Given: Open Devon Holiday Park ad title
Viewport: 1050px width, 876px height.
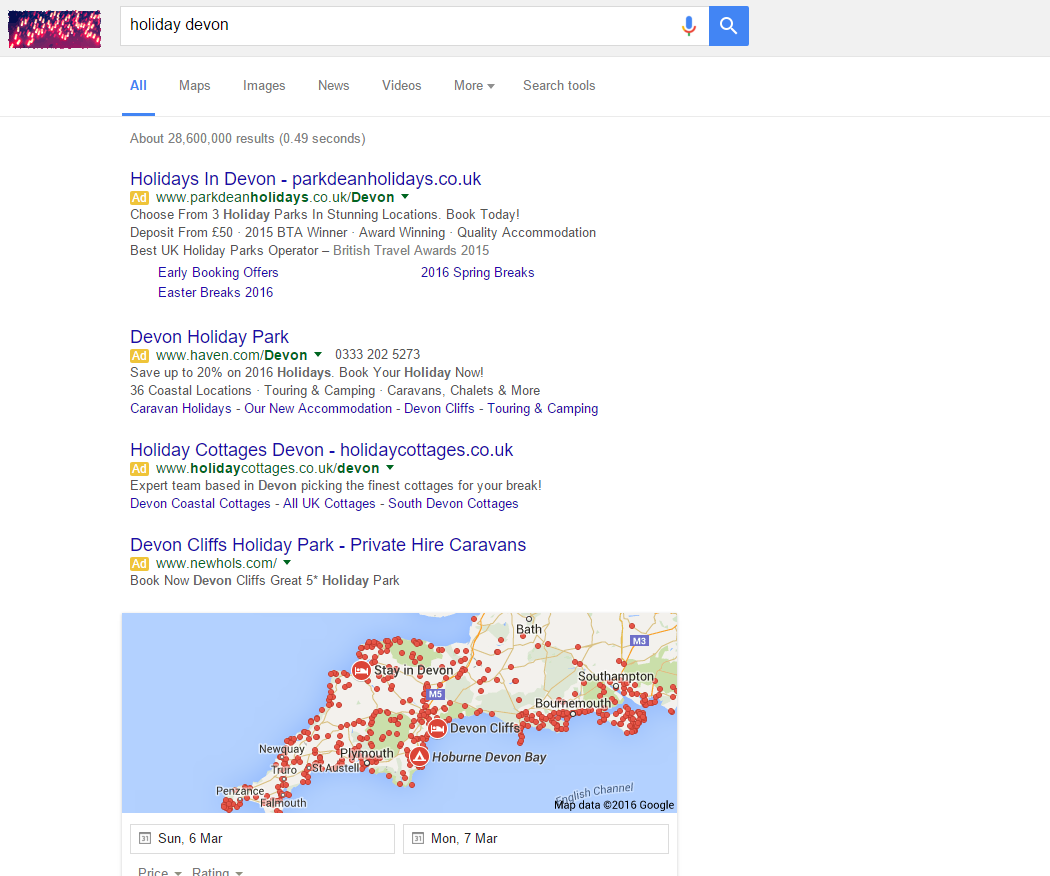Looking at the screenshot, I should pyautogui.click(x=210, y=337).
